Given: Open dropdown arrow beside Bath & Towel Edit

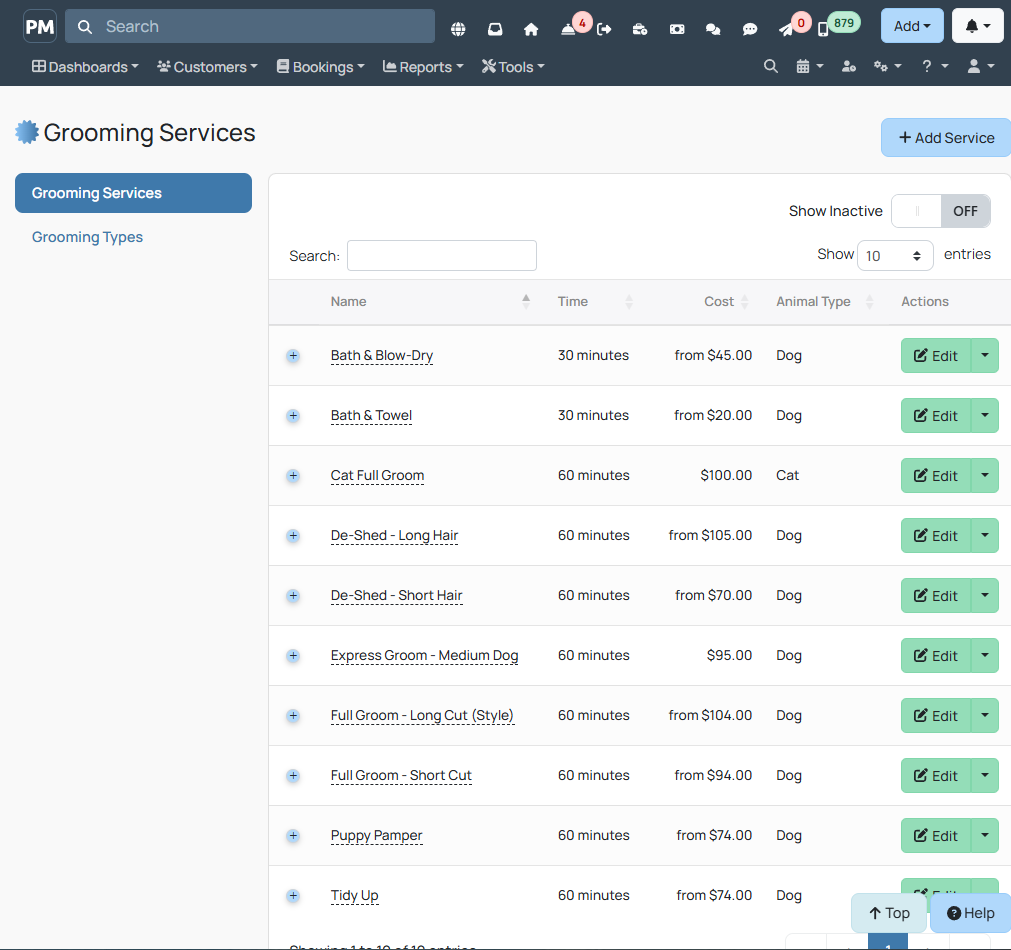Looking at the screenshot, I should [x=985, y=415].
